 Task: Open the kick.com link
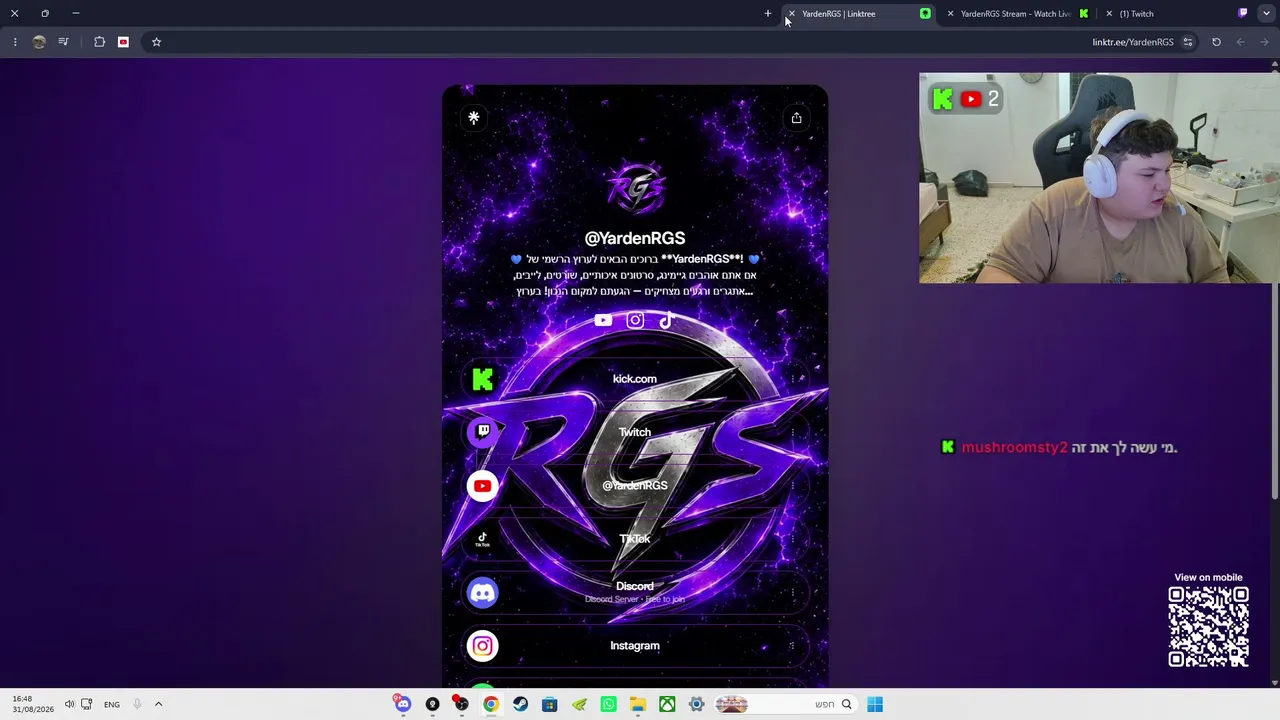635,379
